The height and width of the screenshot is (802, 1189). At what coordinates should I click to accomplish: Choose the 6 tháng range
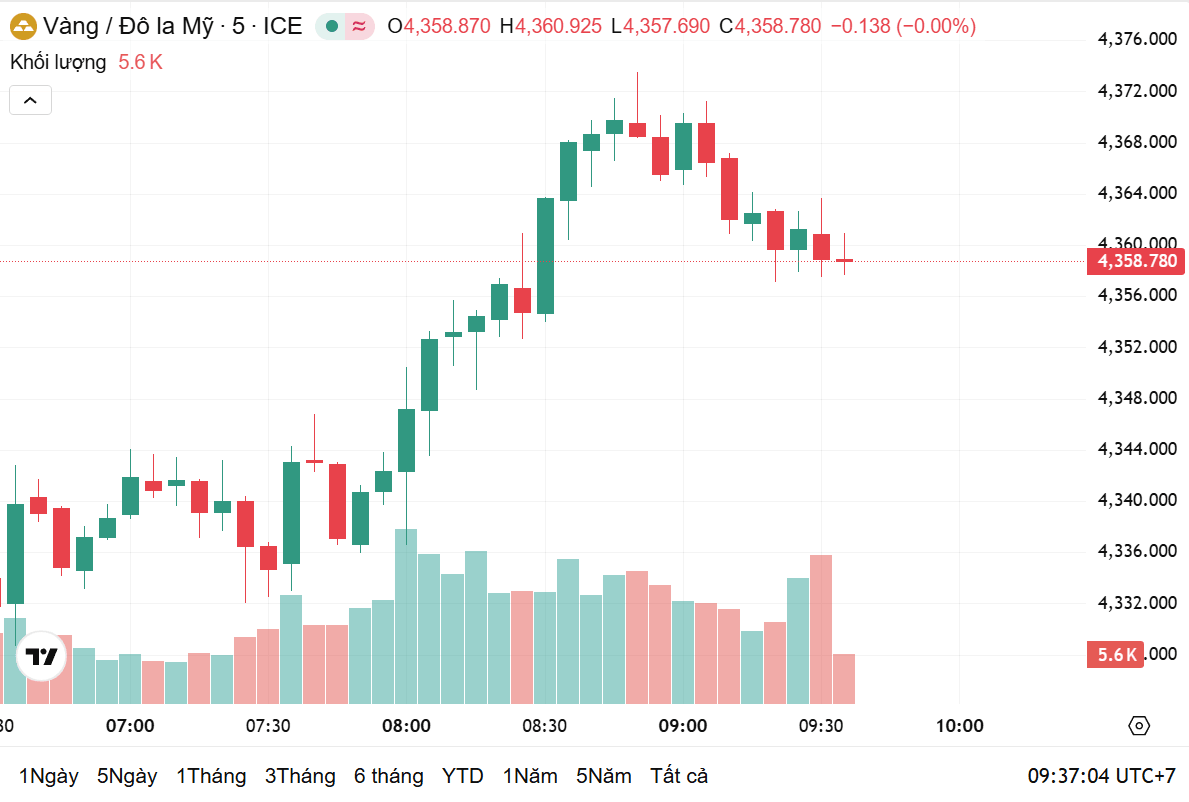coord(388,776)
